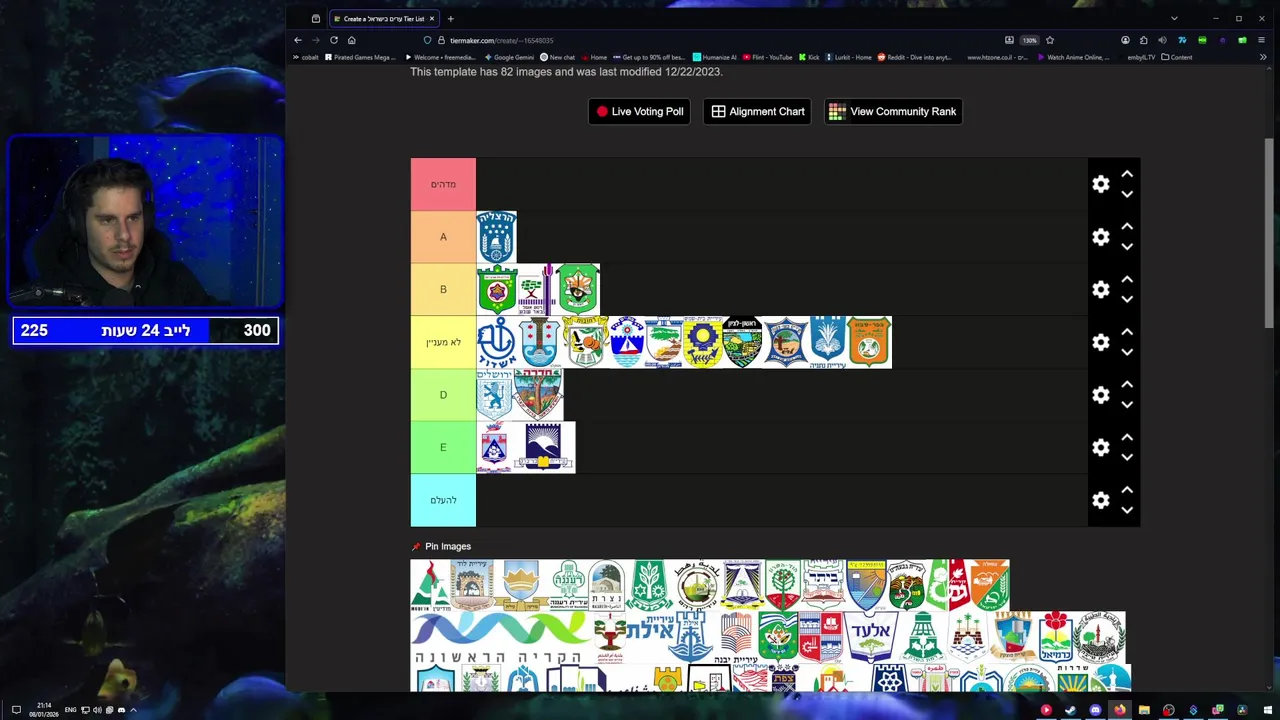The width and height of the screenshot is (1280, 720).
Task: Open the taskbar clock showing 21:14
Action: tap(44, 710)
